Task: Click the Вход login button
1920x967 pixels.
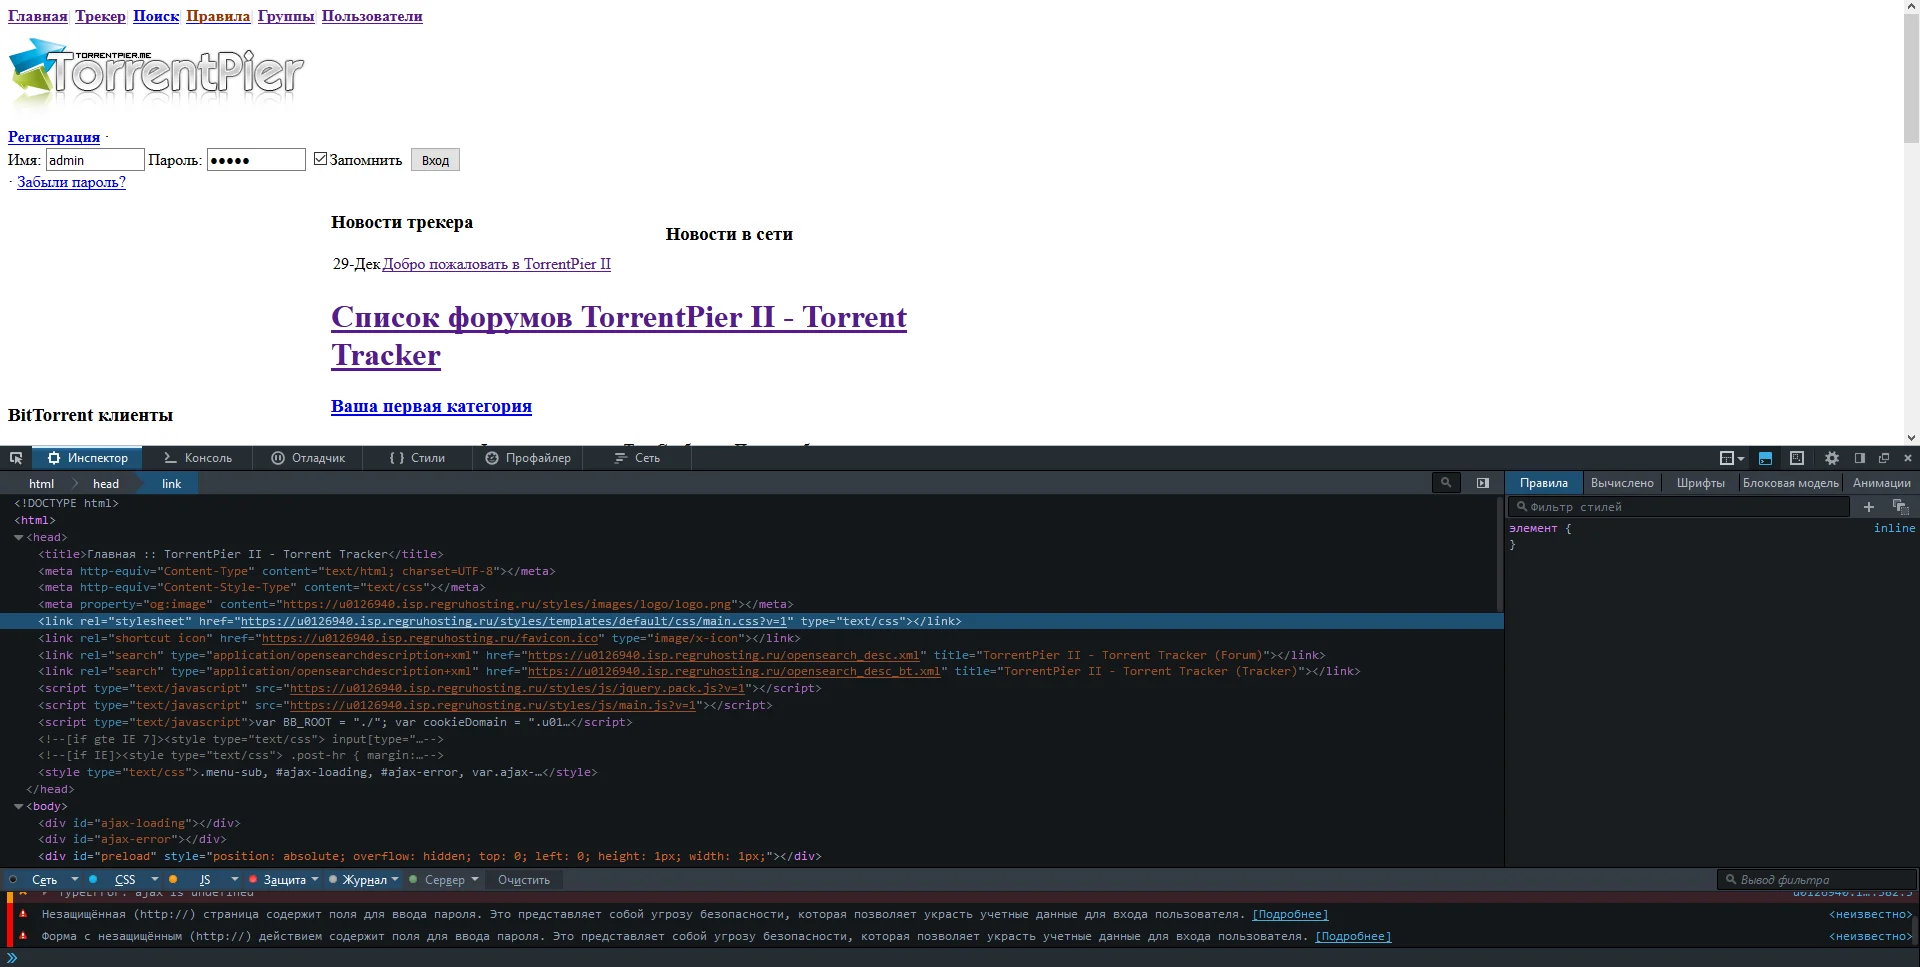Action: [x=435, y=160]
